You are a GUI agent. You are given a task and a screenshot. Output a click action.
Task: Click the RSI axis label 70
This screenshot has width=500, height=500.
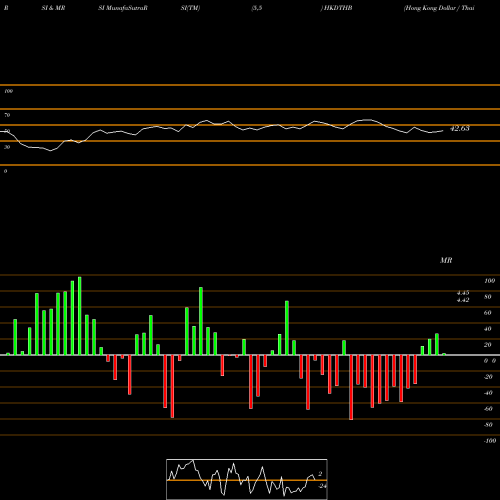click(x=7, y=115)
